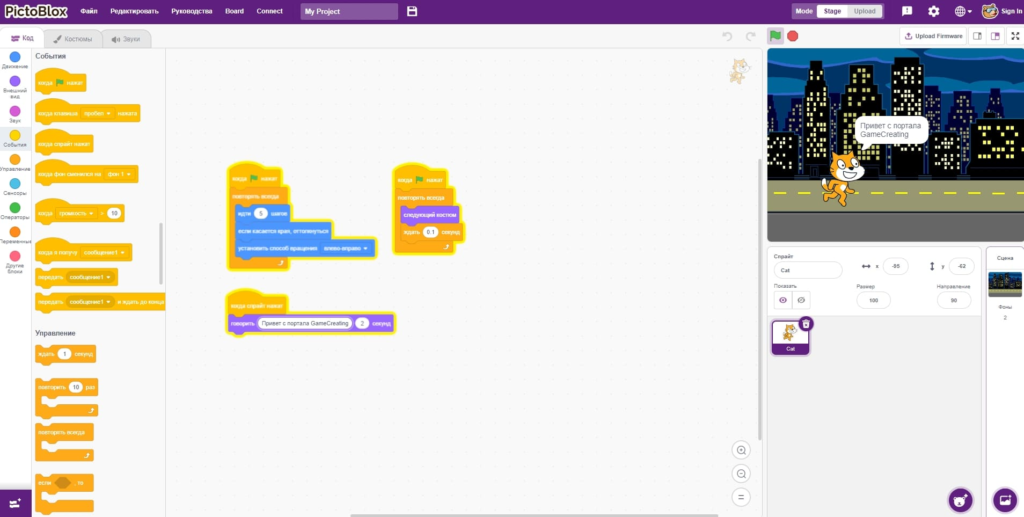Show the sprite using eye button
Viewport: 1024px width, 517px height.
(x=783, y=300)
